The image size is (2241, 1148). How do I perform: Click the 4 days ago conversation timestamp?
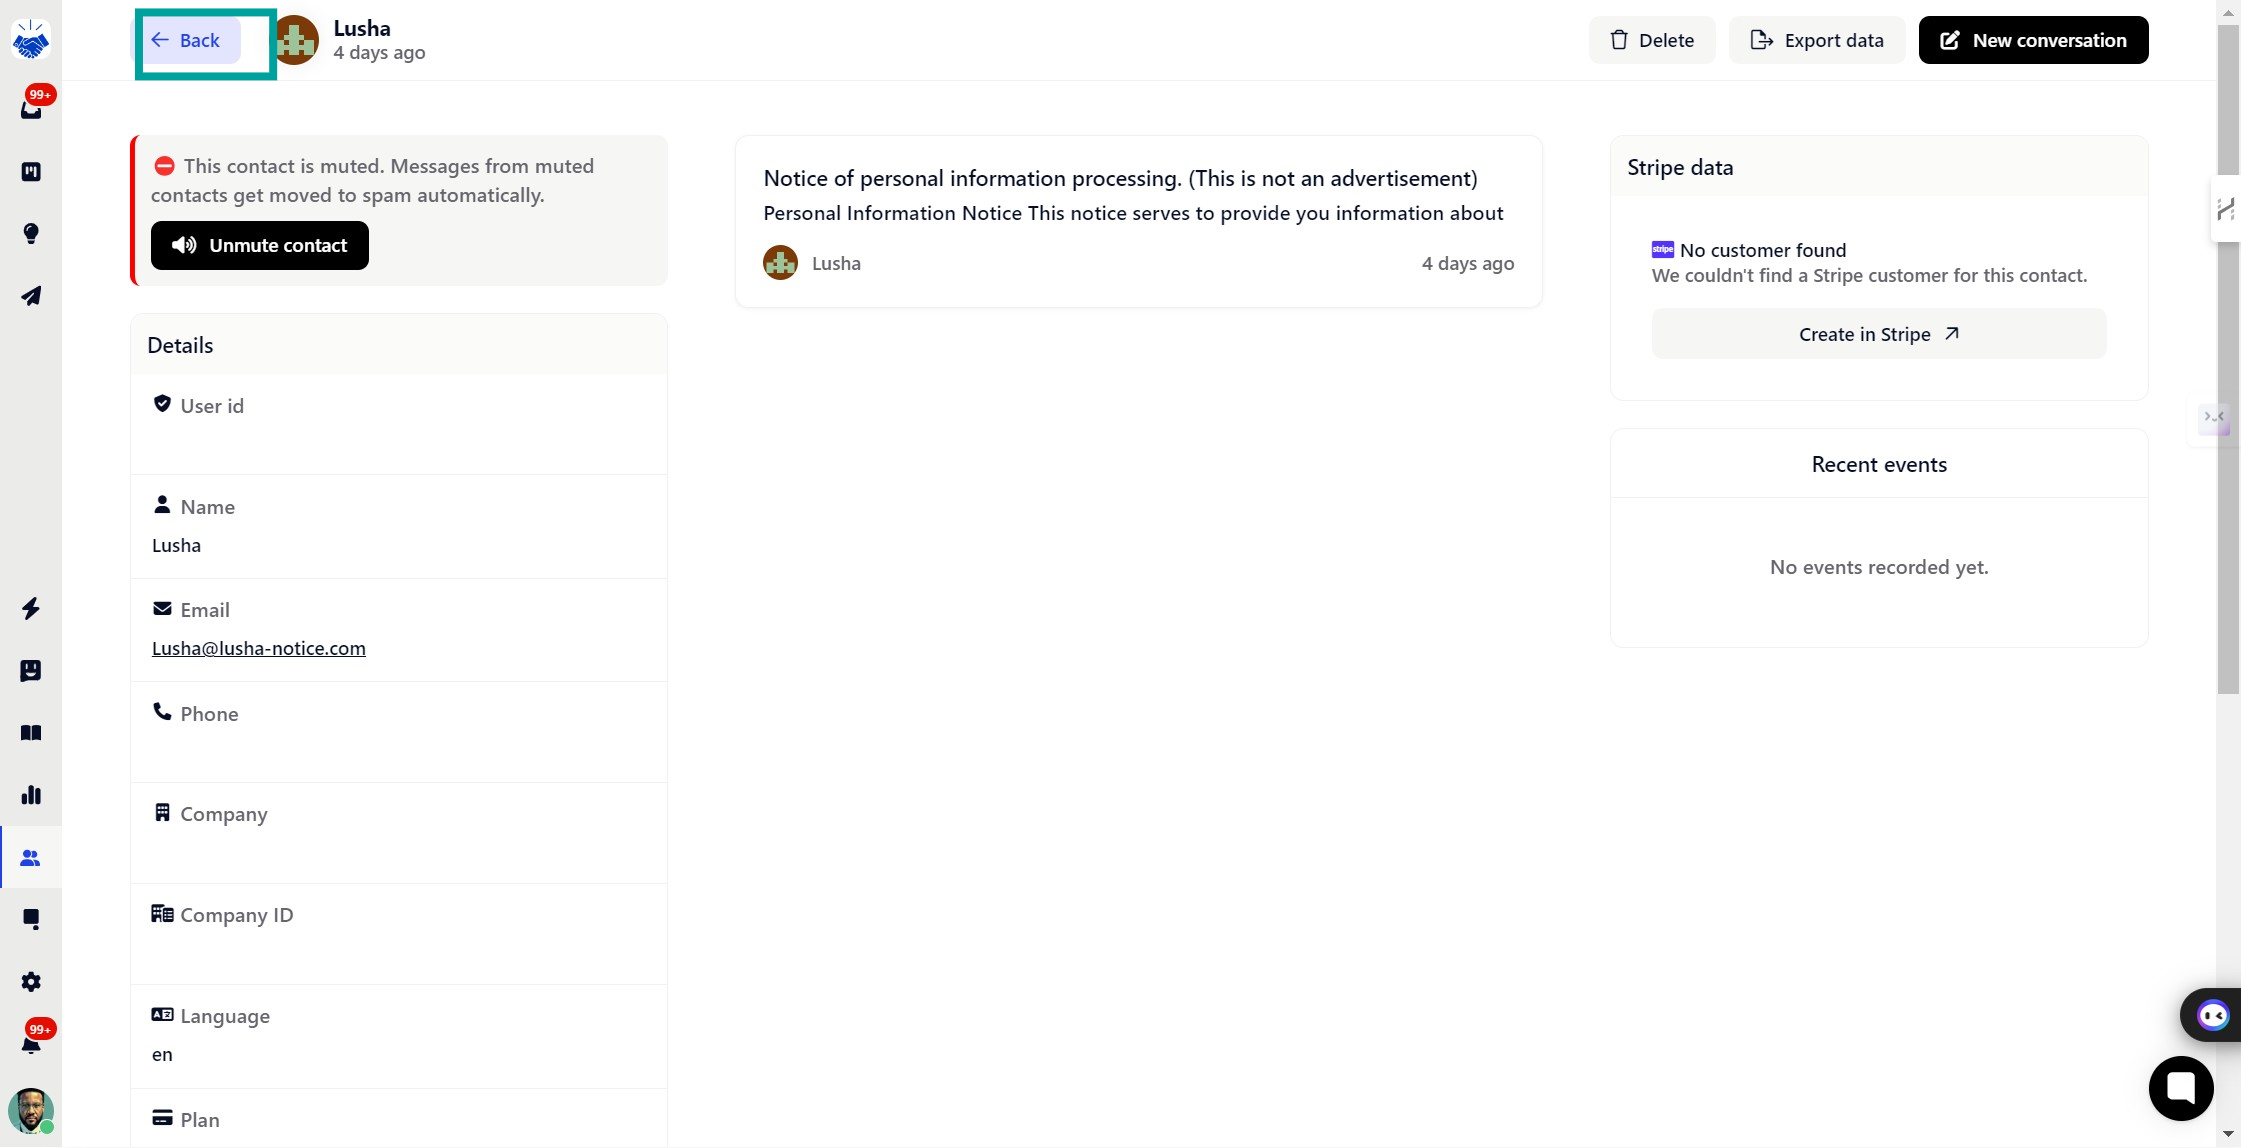point(1468,263)
